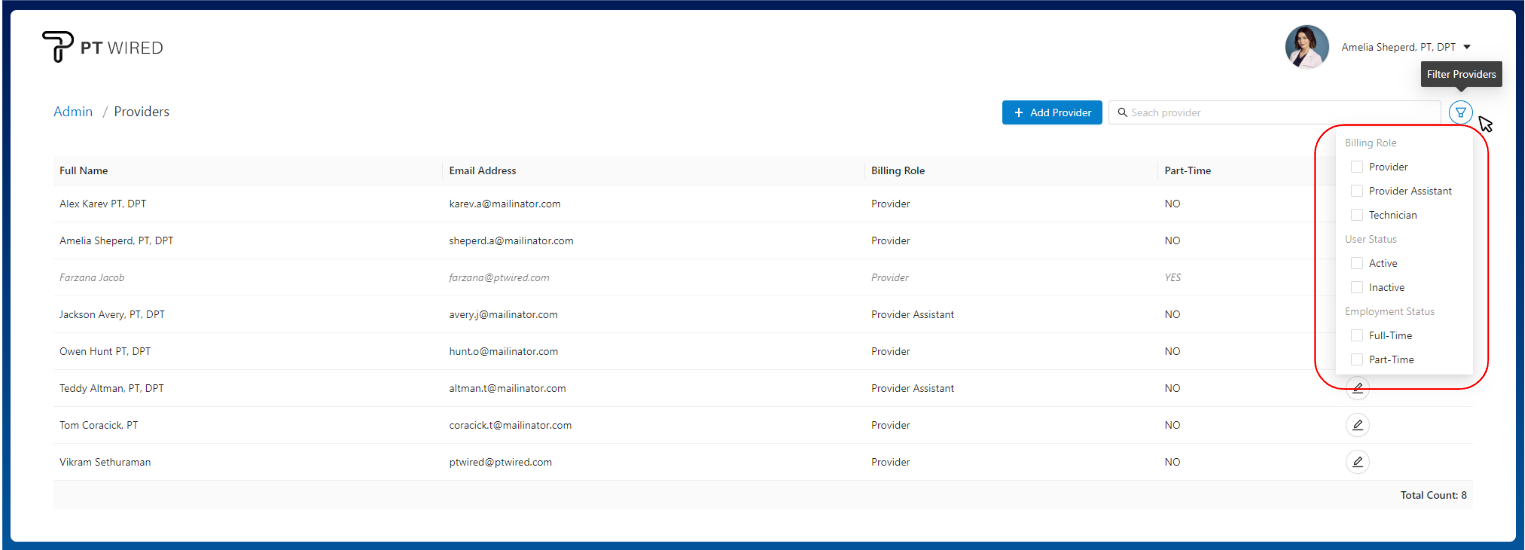Image resolution: width=1525 pixels, height=550 pixels.
Task: Go to the Admin breadcrumb link
Action: point(73,112)
